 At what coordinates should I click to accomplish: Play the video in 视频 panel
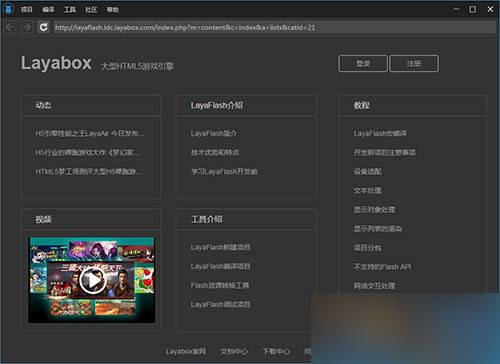point(93,281)
